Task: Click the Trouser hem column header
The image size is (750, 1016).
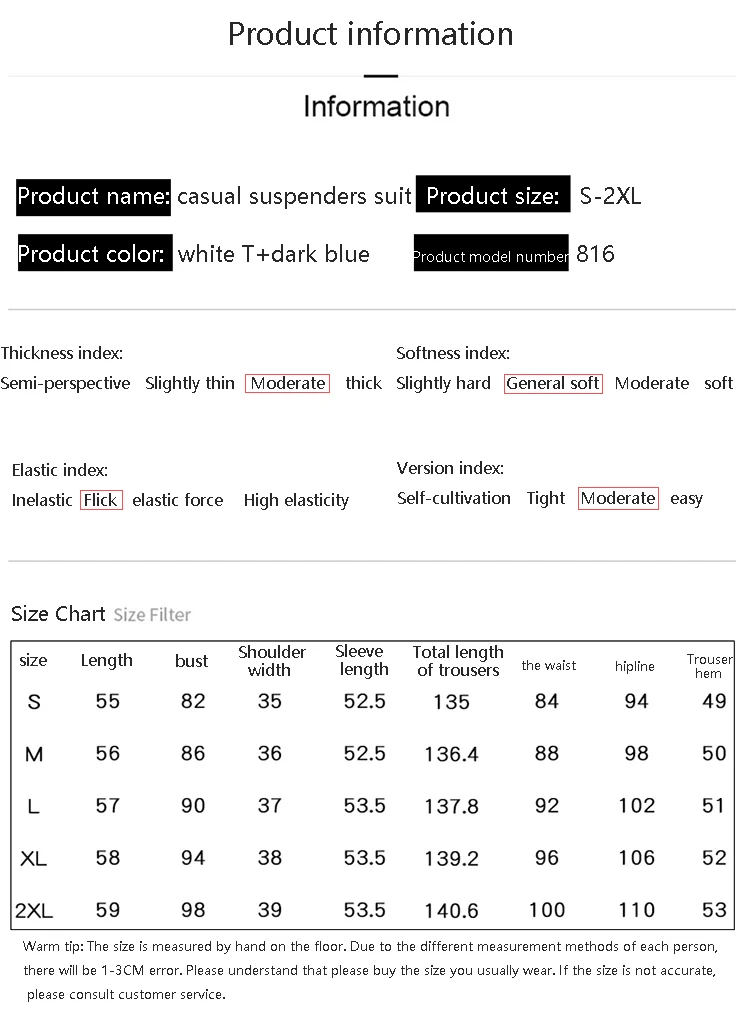Action: (x=709, y=666)
